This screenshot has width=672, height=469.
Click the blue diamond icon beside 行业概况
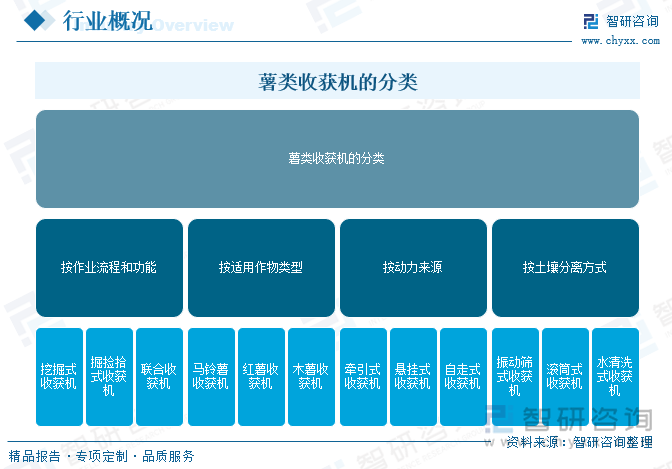tap(35, 20)
